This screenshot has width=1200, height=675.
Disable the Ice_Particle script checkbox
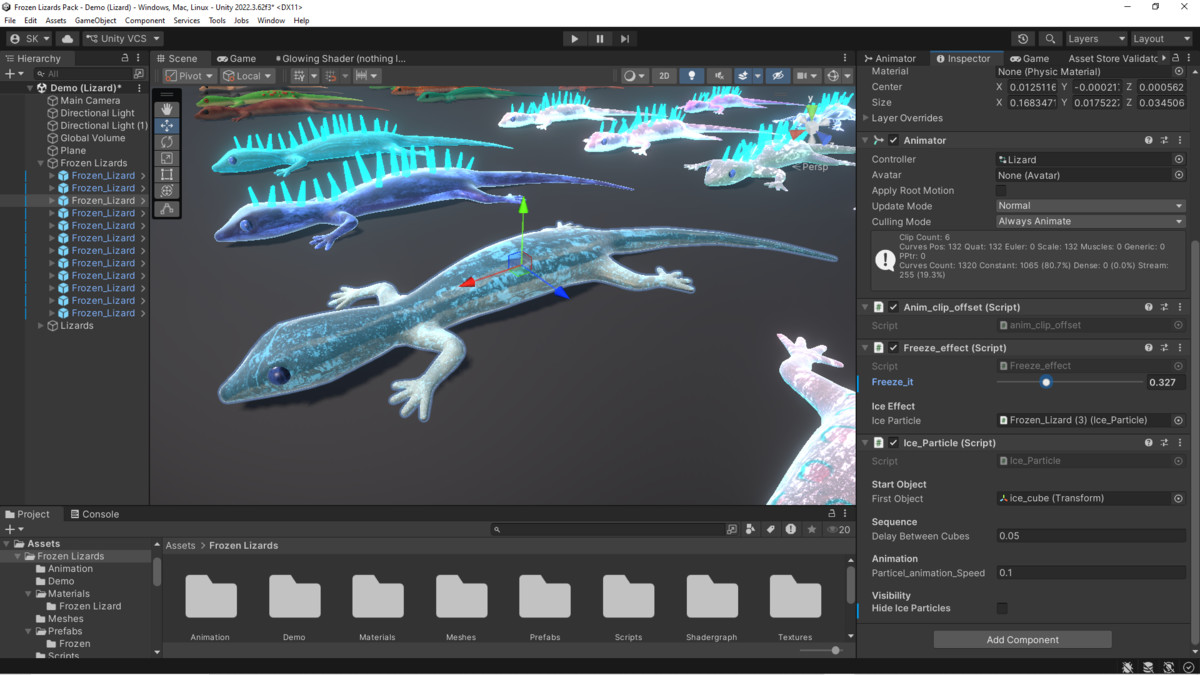click(893, 443)
